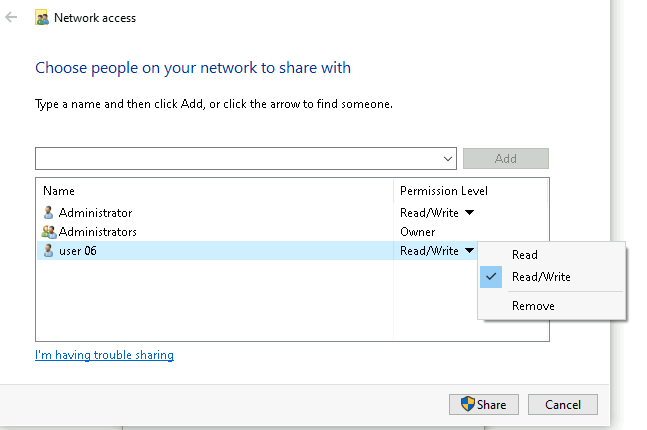This screenshot has height=430, width=647.
Task: Click the Share button
Action: tap(484, 404)
